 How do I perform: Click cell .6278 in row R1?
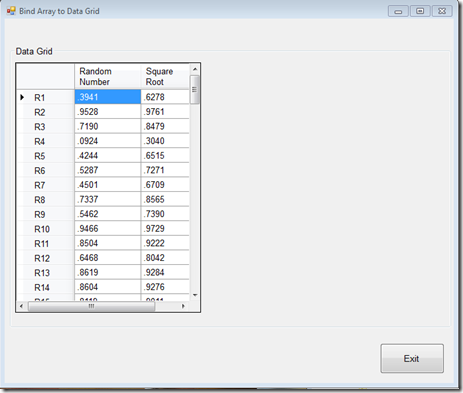tap(165, 97)
